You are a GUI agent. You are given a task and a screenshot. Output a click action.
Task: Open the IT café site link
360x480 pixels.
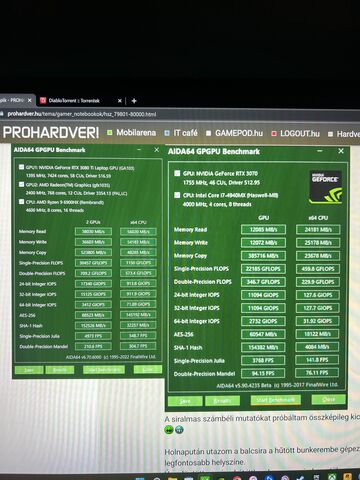[x=185, y=133]
